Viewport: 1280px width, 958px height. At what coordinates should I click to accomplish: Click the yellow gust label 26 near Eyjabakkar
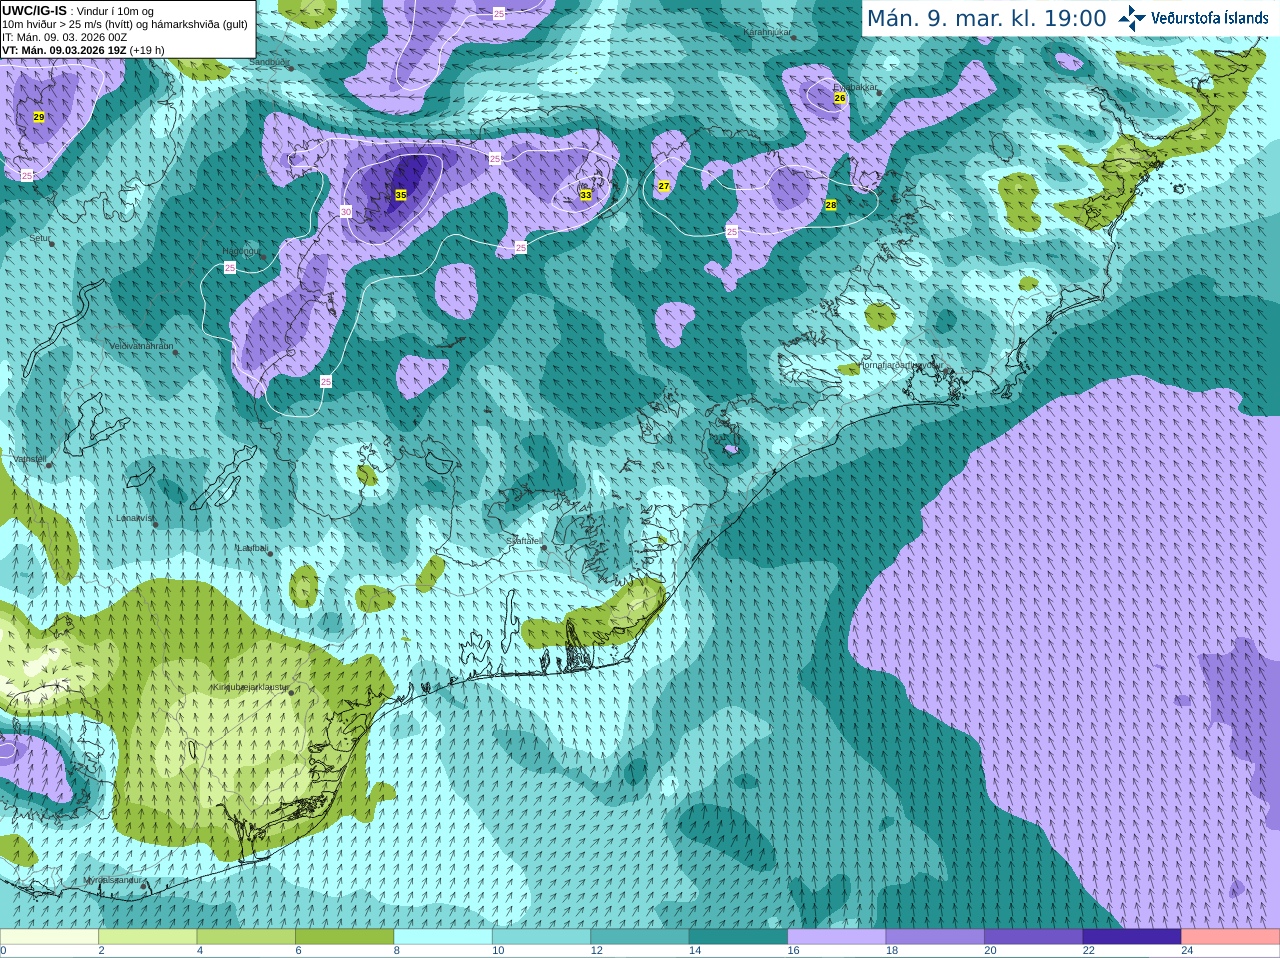[840, 98]
